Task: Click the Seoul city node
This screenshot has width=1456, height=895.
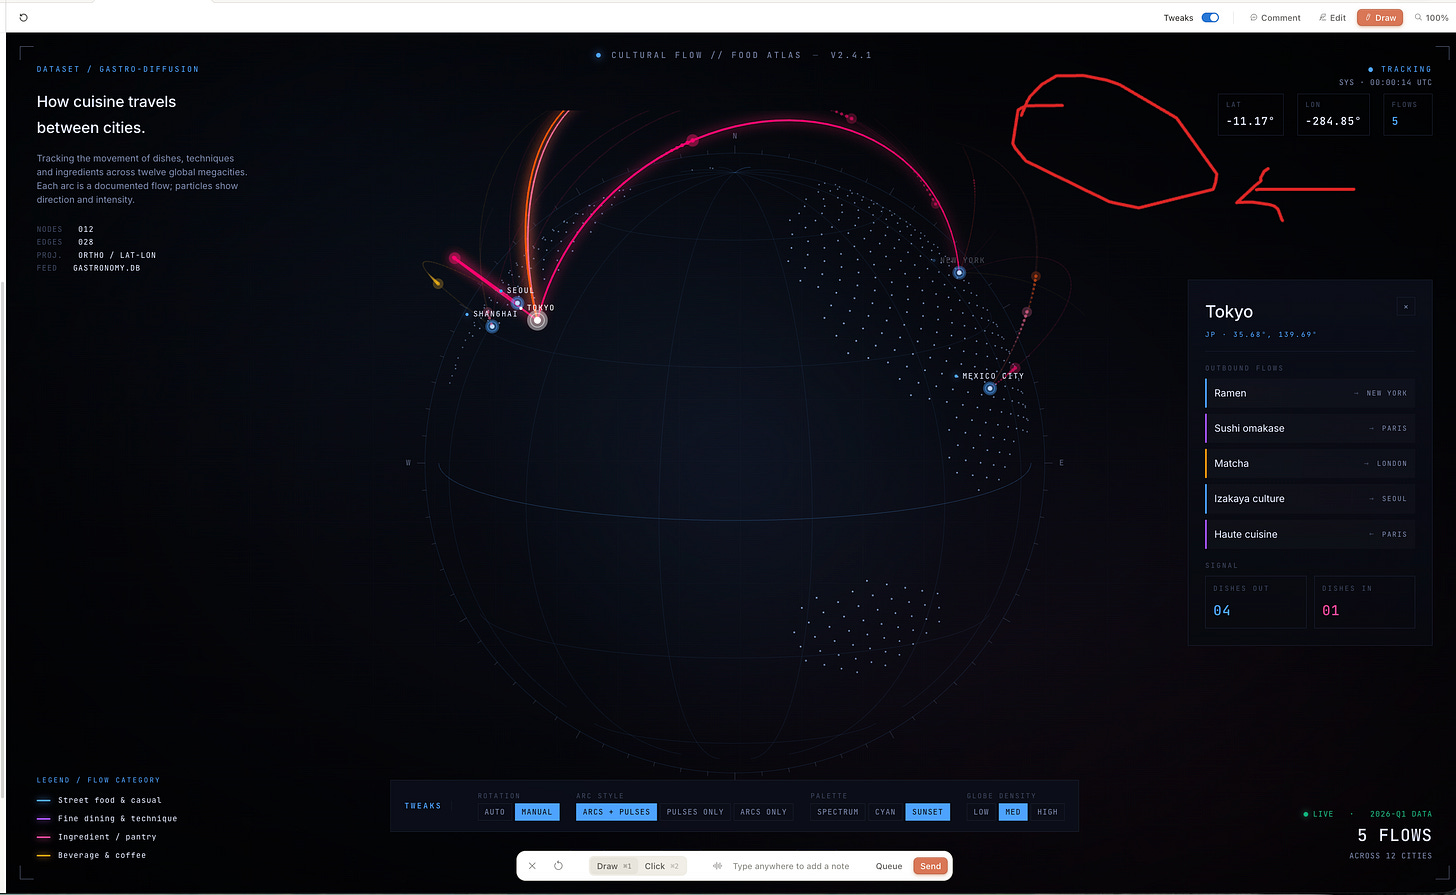Action: (517, 302)
